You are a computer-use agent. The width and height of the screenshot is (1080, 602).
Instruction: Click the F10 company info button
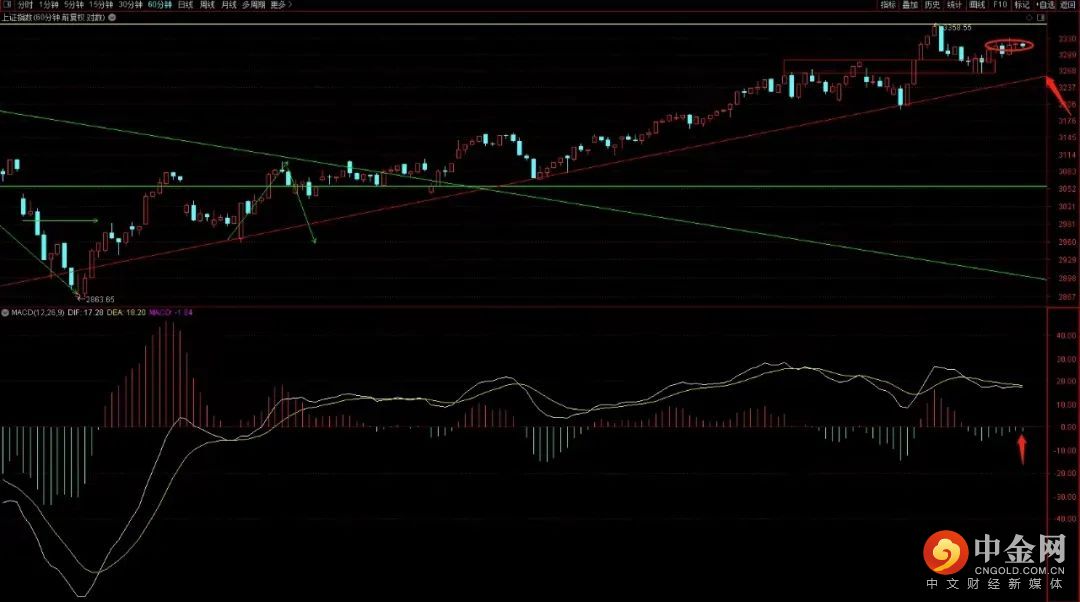pos(999,5)
